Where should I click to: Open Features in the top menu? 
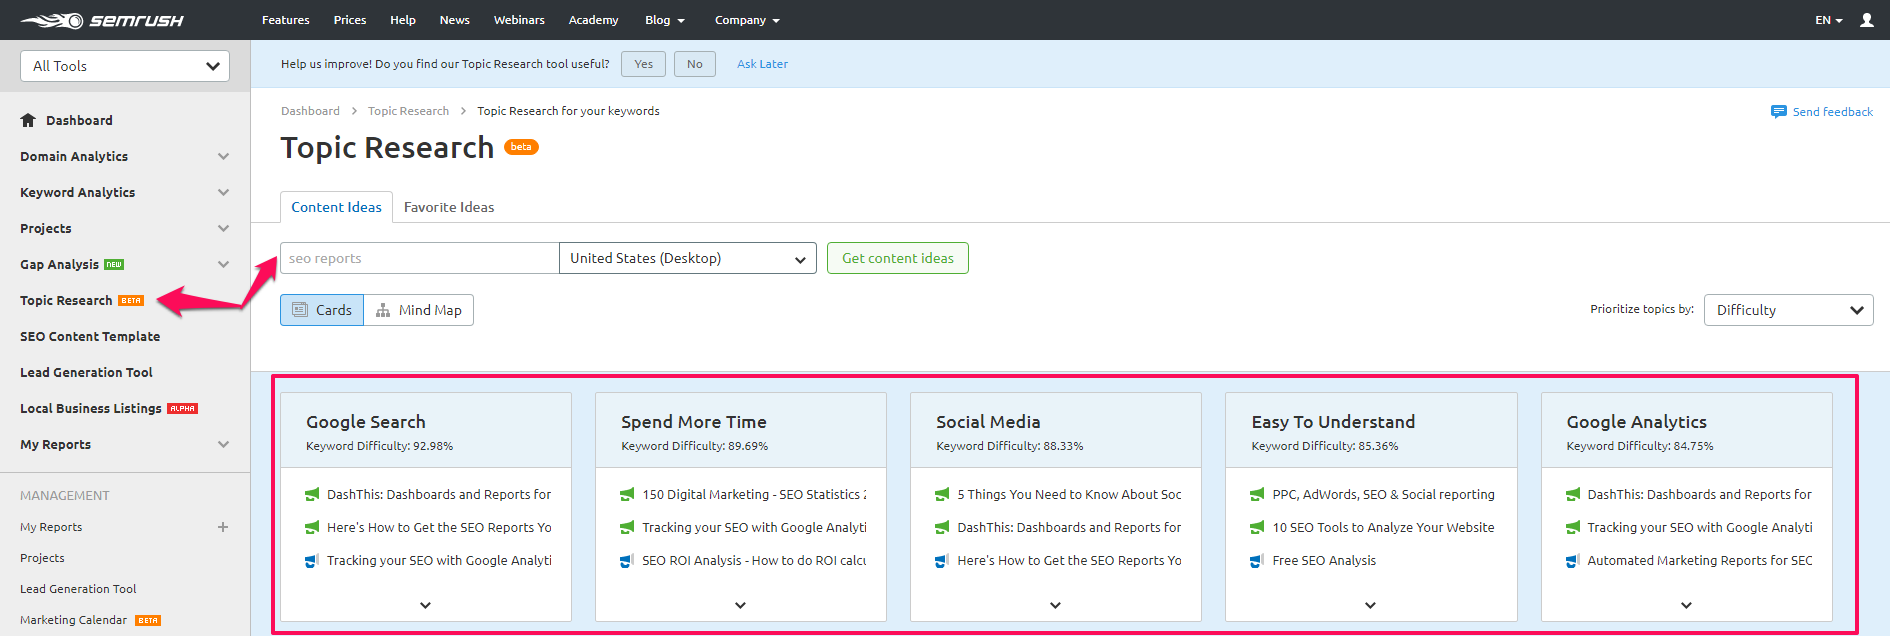pos(286,20)
